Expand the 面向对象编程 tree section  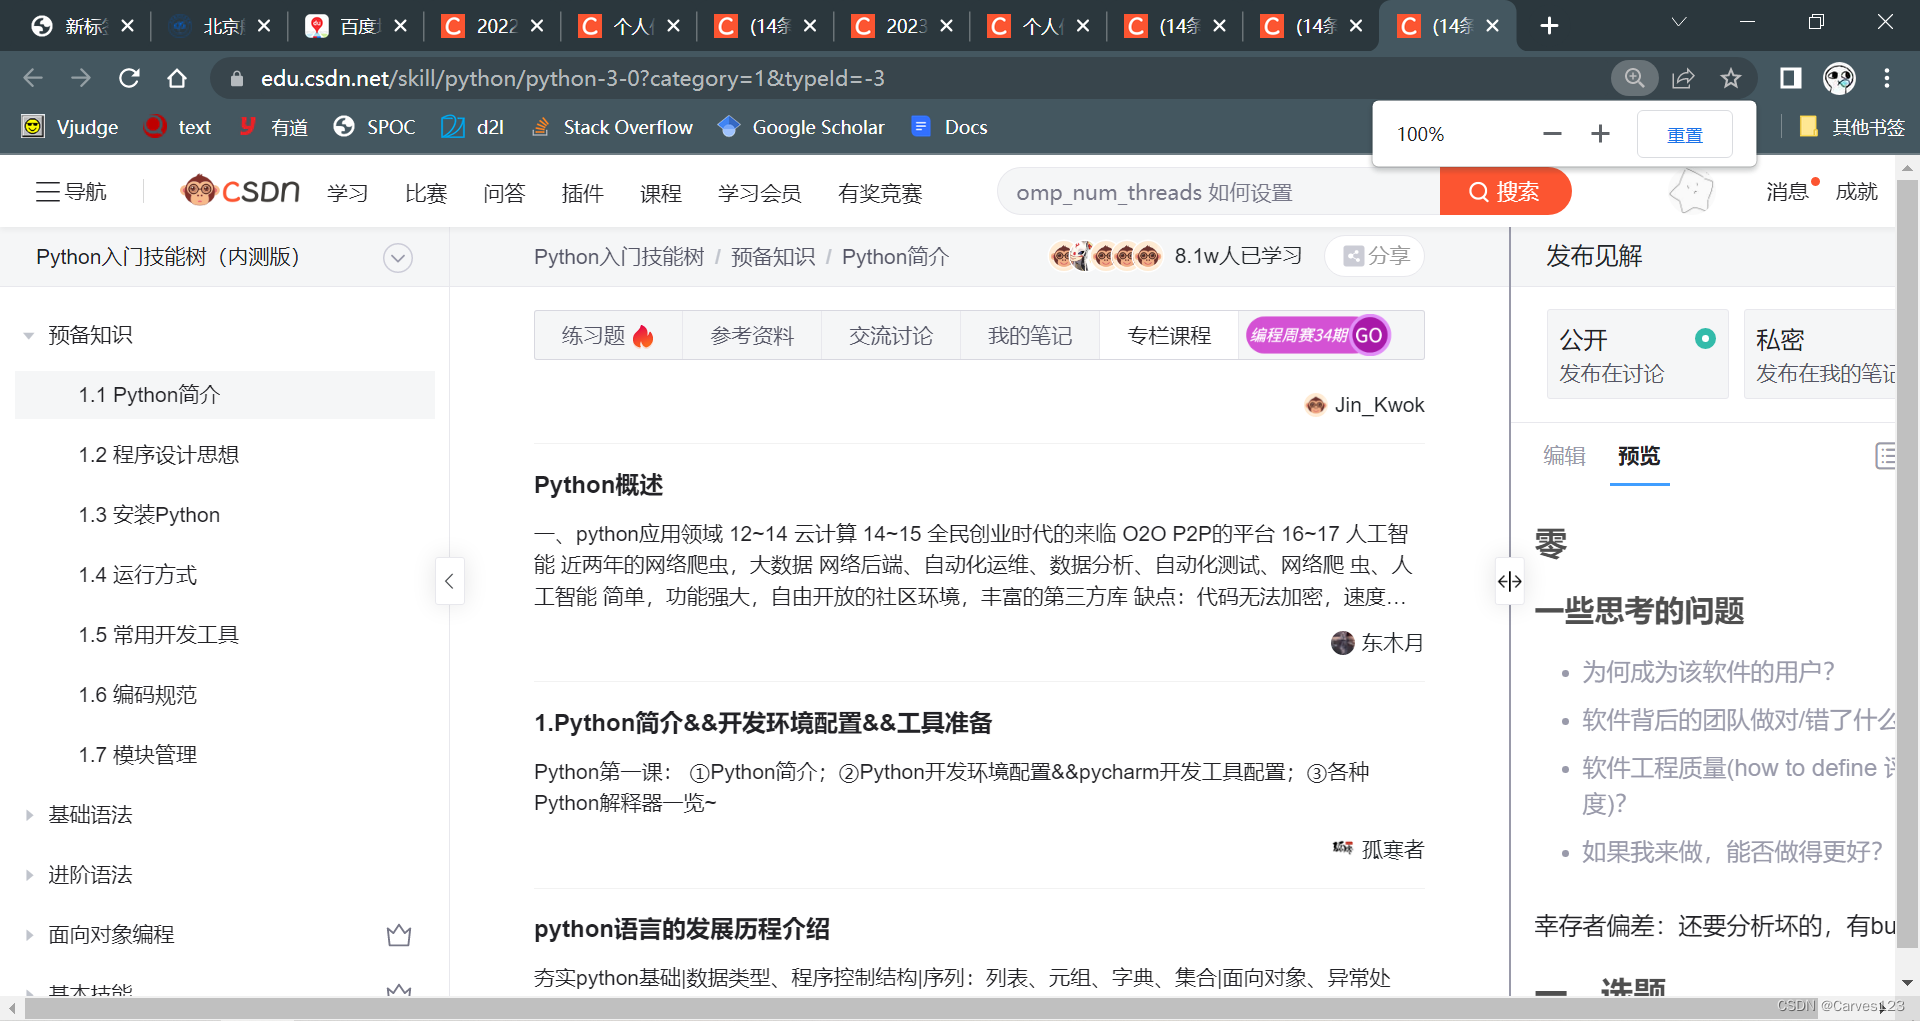[29, 935]
